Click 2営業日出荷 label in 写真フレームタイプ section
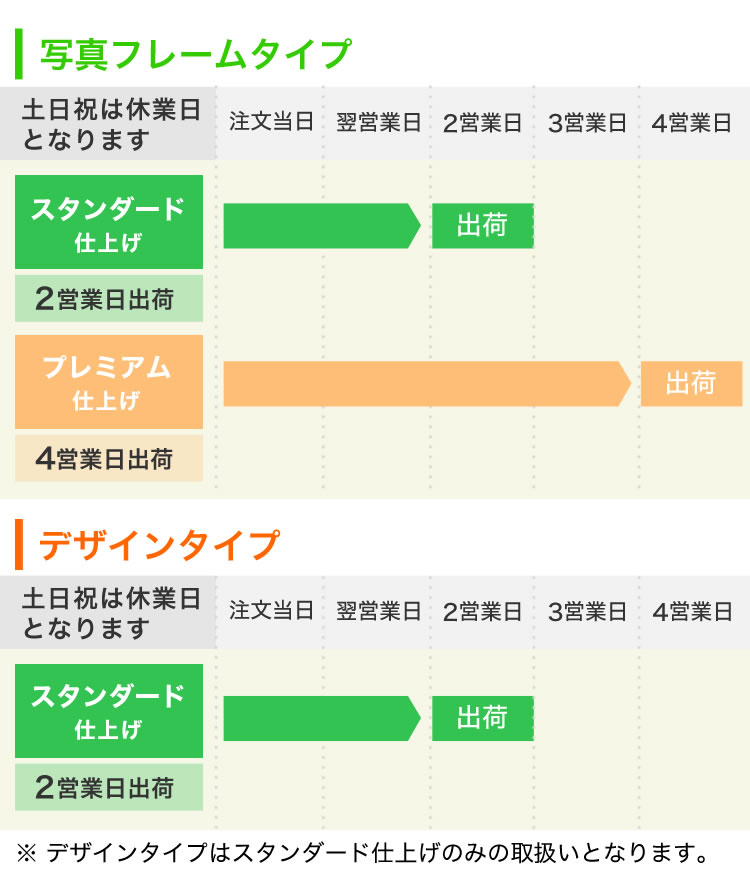Image resolution: width=750 pixels, height=869 pixels. tap(109, 299)
